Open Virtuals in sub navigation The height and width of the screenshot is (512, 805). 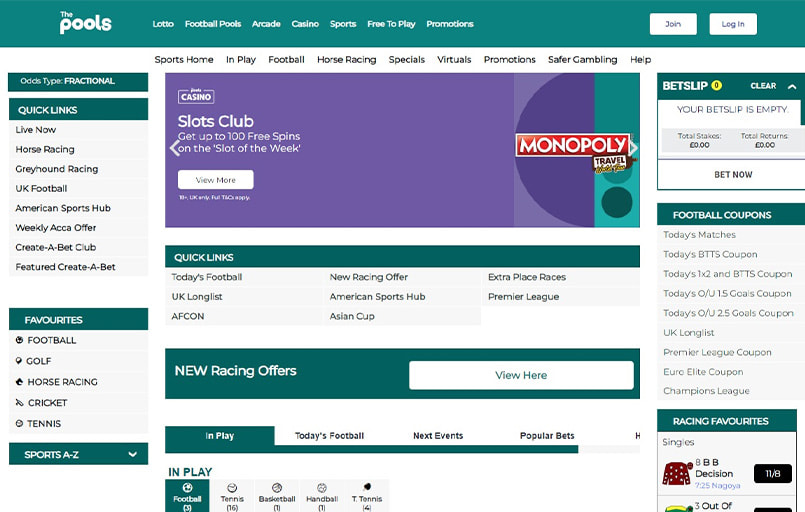point(454,60)
